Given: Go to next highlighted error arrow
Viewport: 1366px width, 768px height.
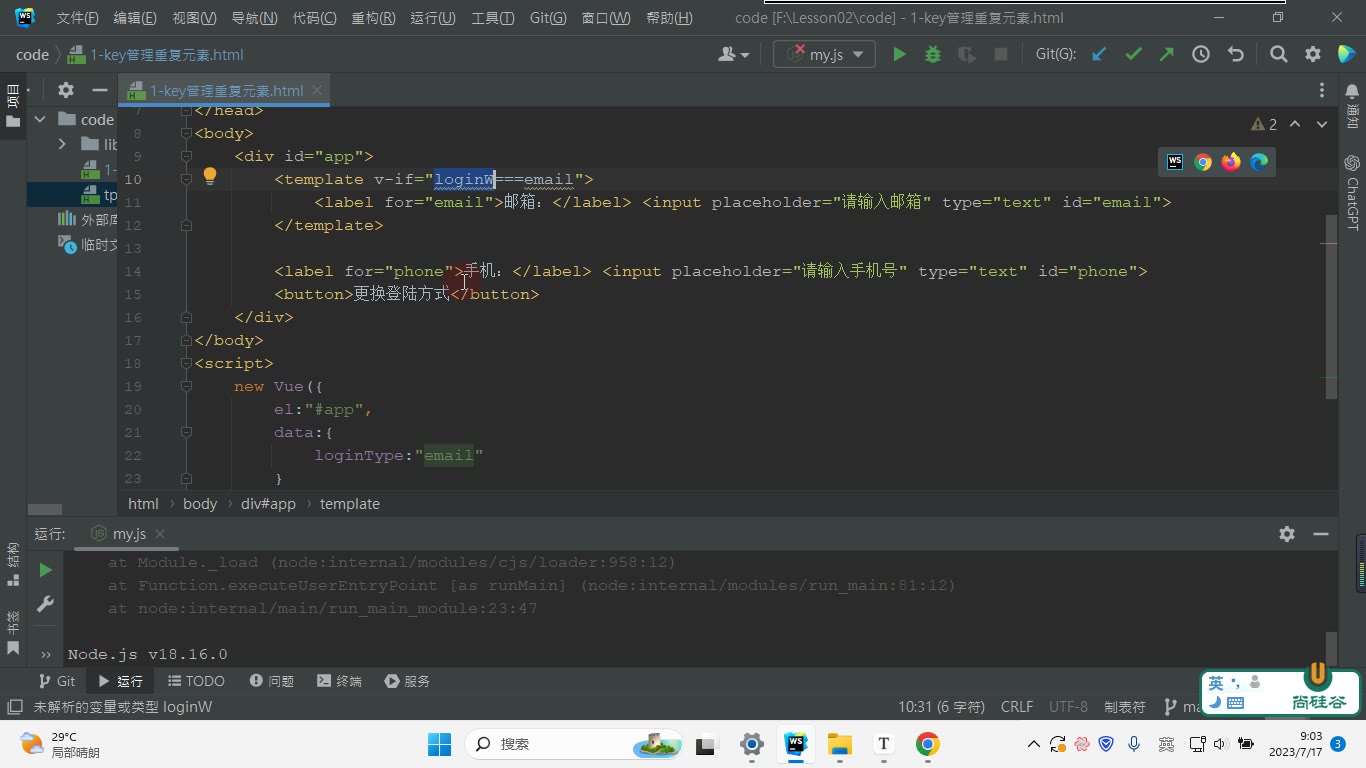Looking at the screenshot, I should 1322,124.
